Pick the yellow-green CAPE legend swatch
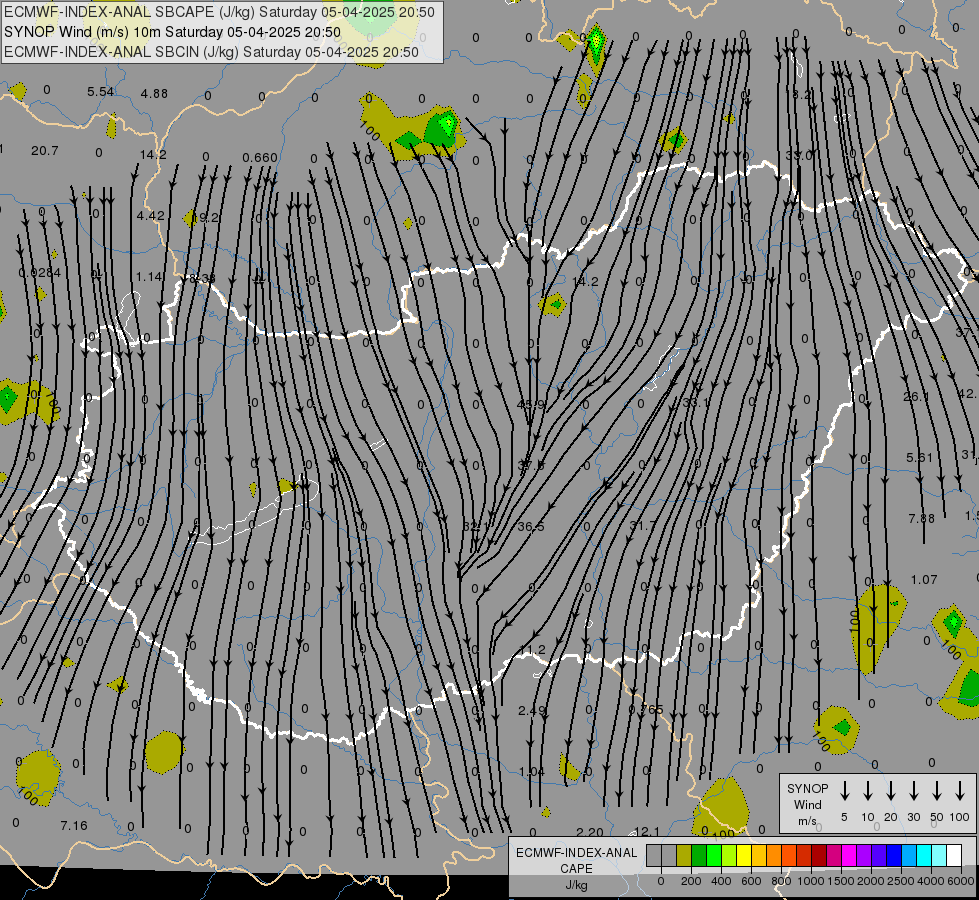The height and width of the screenshot is (900, 979). click(x=729, y=855)
